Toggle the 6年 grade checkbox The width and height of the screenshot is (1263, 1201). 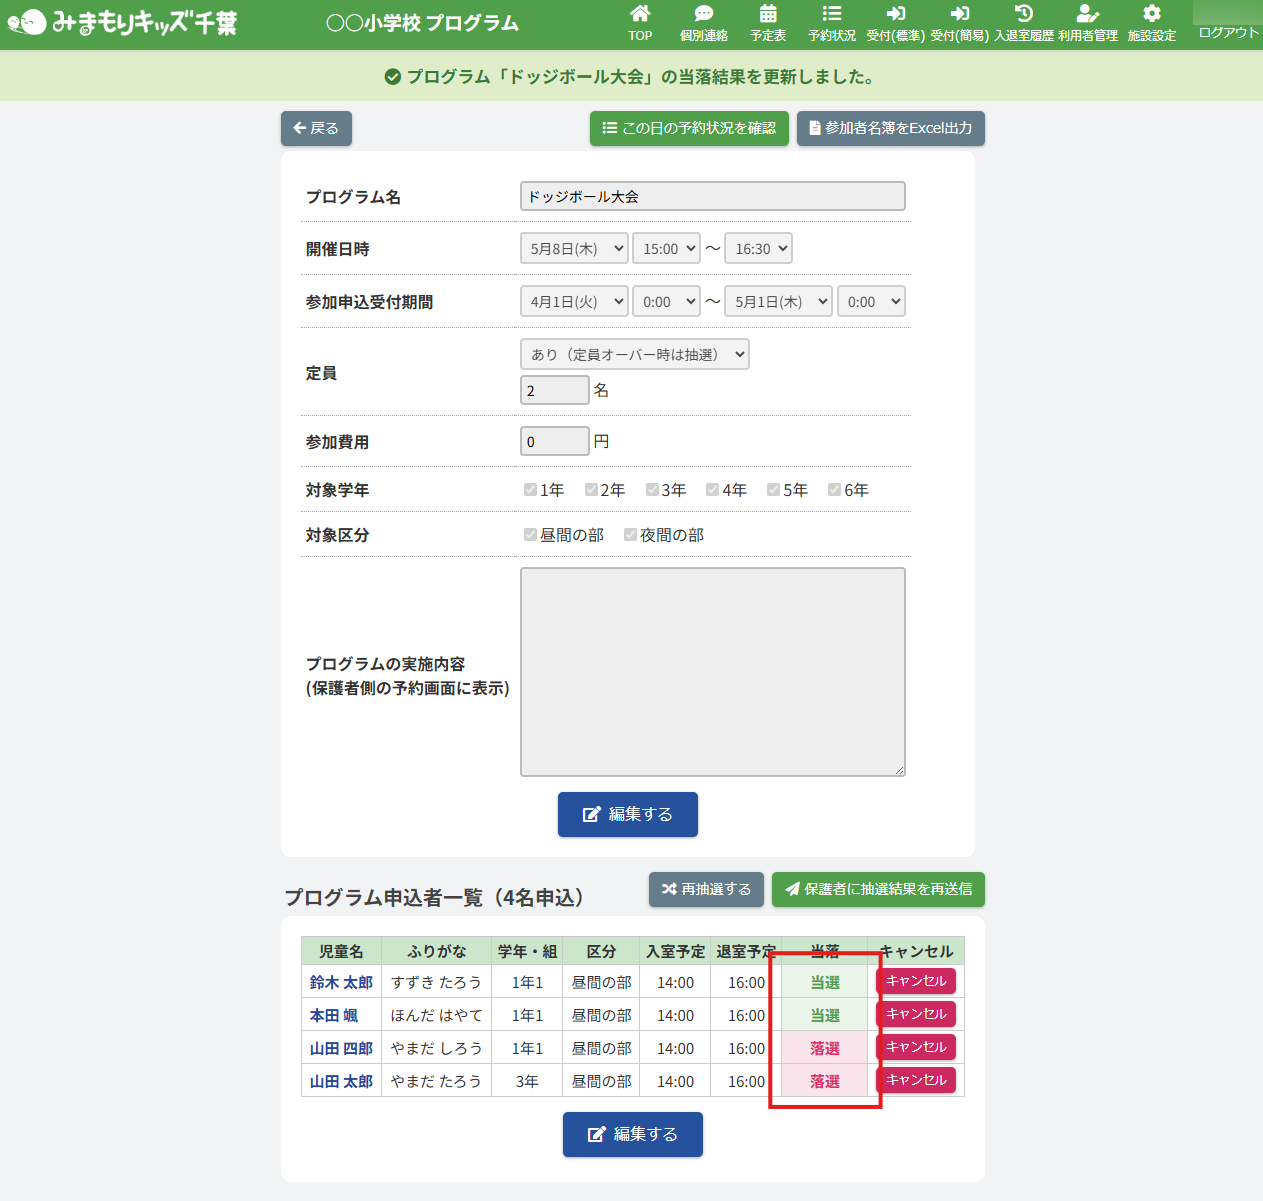coord(835,490)
